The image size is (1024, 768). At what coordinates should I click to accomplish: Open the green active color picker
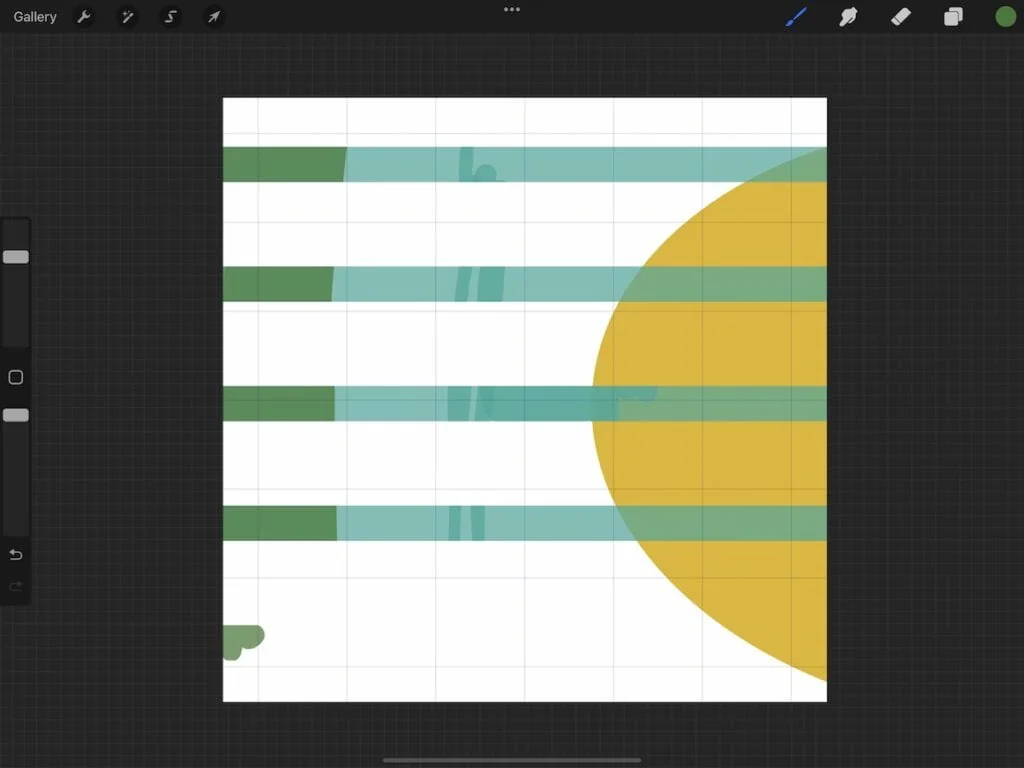(1005, 17)
